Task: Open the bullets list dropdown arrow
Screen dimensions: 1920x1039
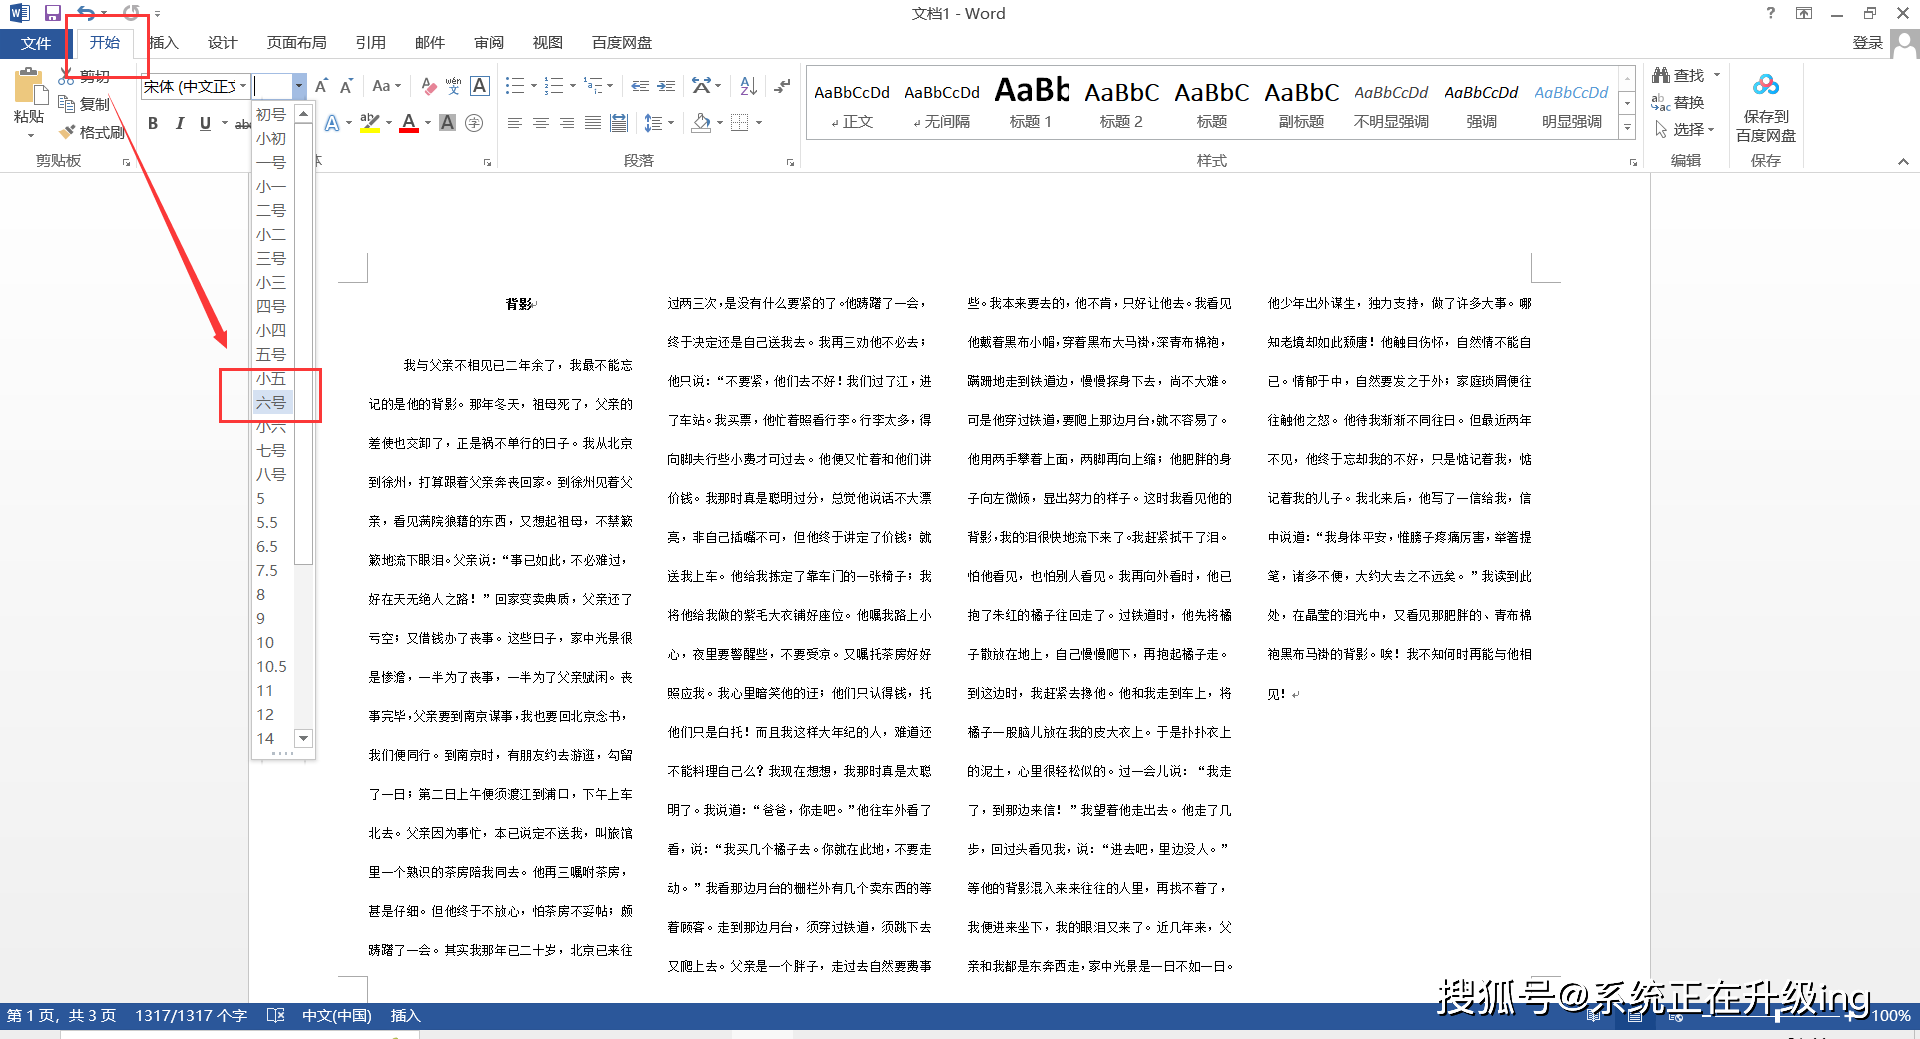Action: (534, 86)
